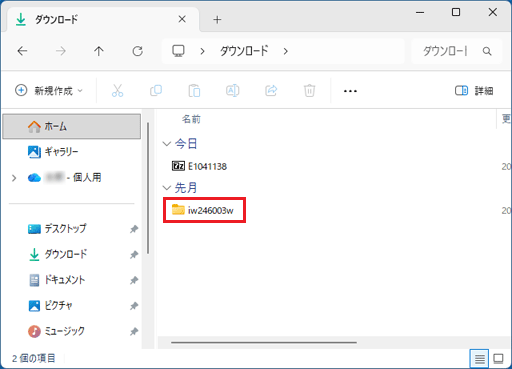This screenshot has height=369, width=512.
Task: Click the search ダウンロード input field
Action: pyautogui.click(x=446, y=51)
